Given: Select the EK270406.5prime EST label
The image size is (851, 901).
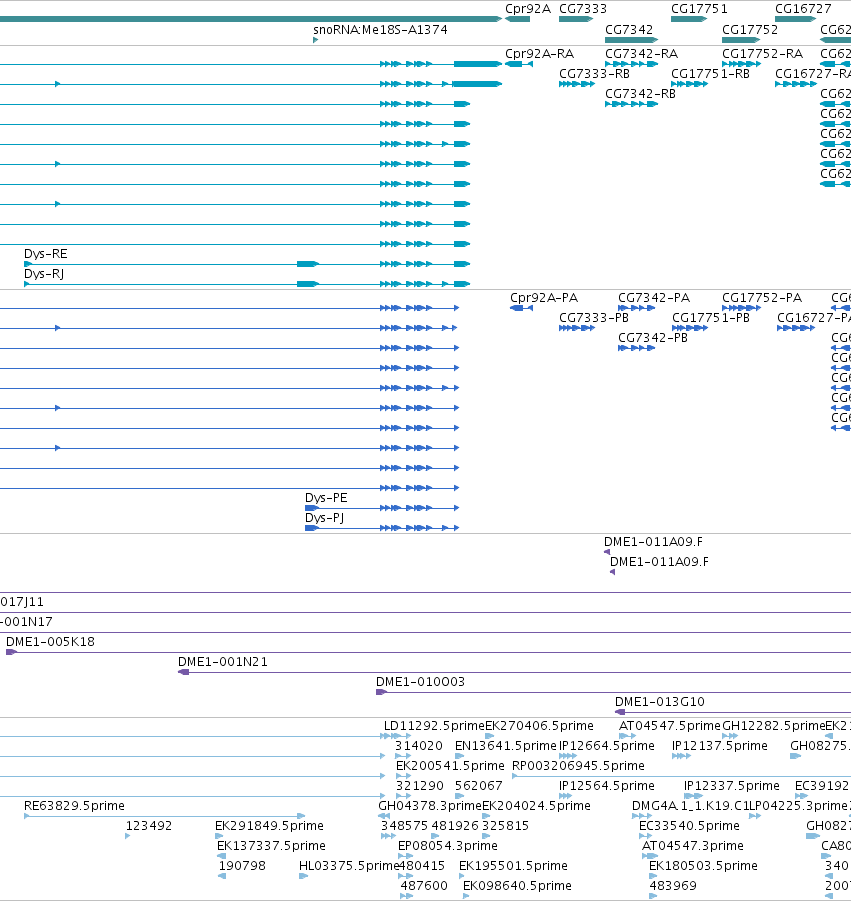Looking at the screenshot, I should point(539,726).
